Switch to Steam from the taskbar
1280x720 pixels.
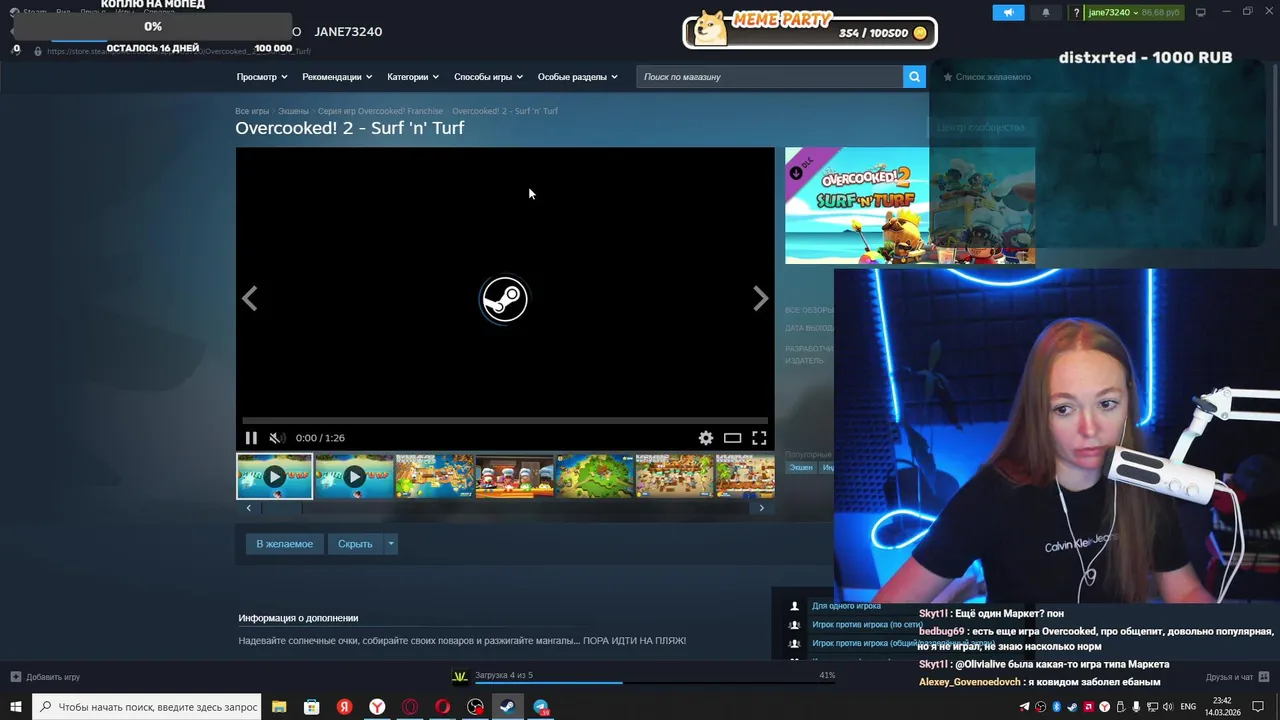[x=508, y=707]
